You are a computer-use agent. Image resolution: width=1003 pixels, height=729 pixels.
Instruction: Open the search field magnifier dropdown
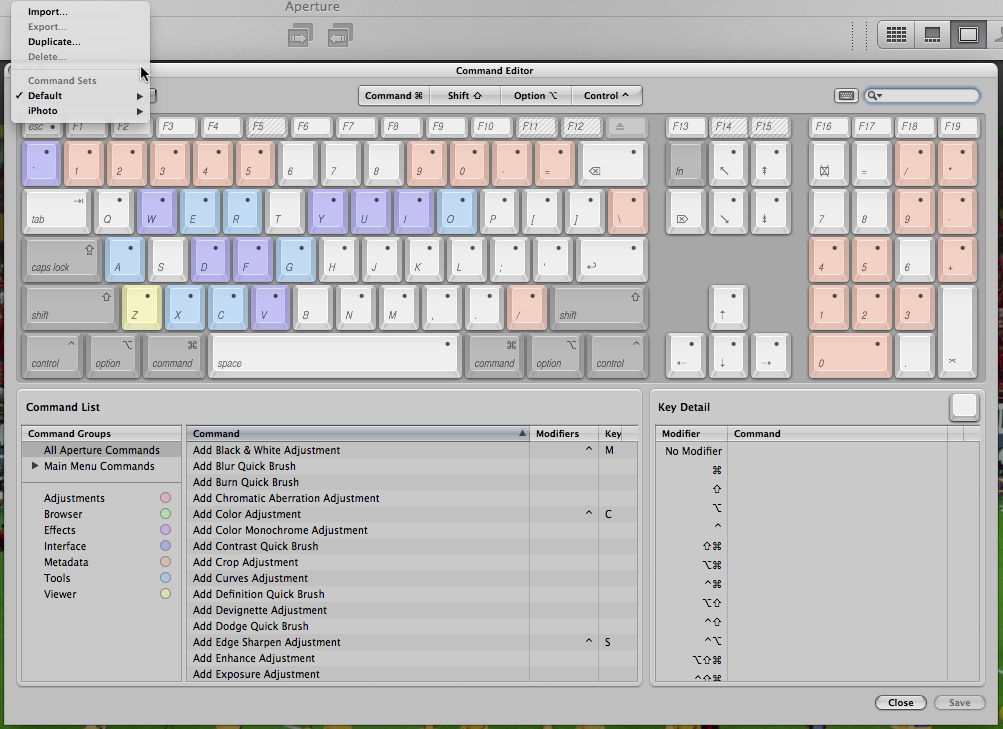pyautogui.click(x=874, y=95)
